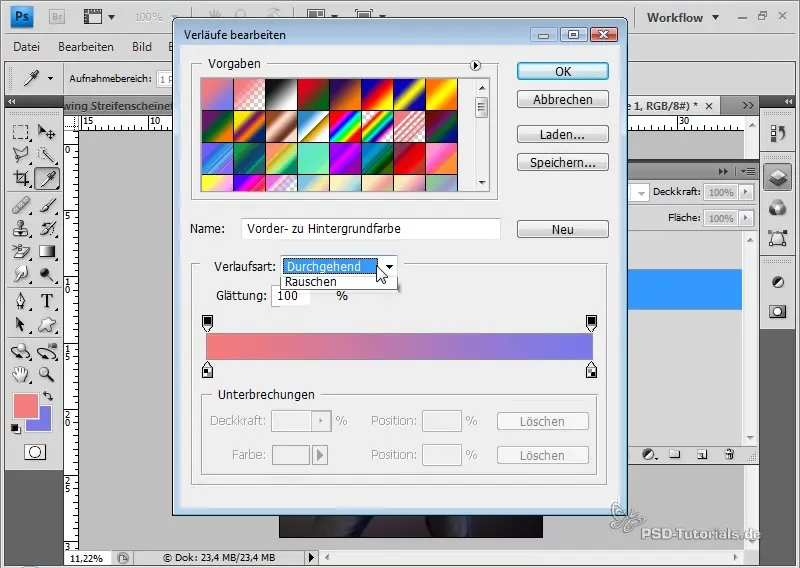Select the 3D Rotate tool
The width and height of the screenshot is (800, 568).
pos(20,352)
